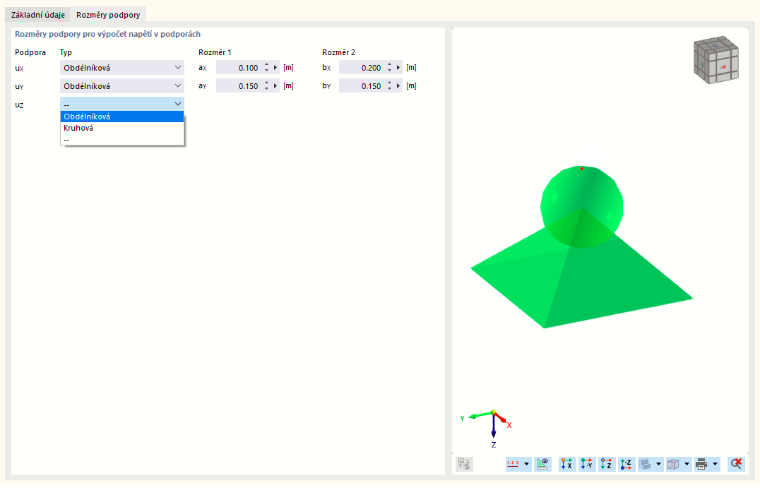Set view in -Y direction
Screen dimensions: 760x488
[586, 464]
